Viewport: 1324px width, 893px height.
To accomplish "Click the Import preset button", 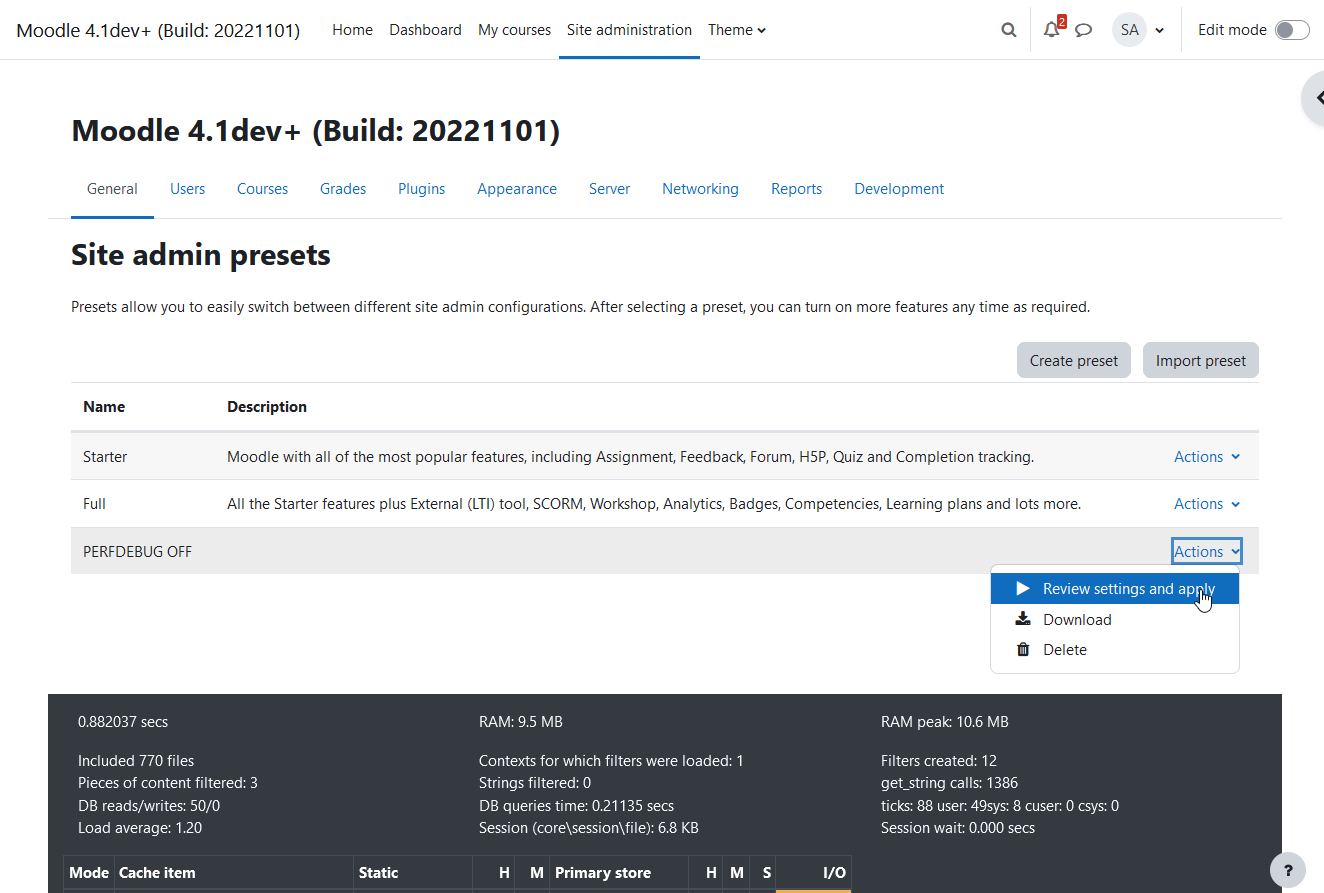I will (x=1201, y=360).
